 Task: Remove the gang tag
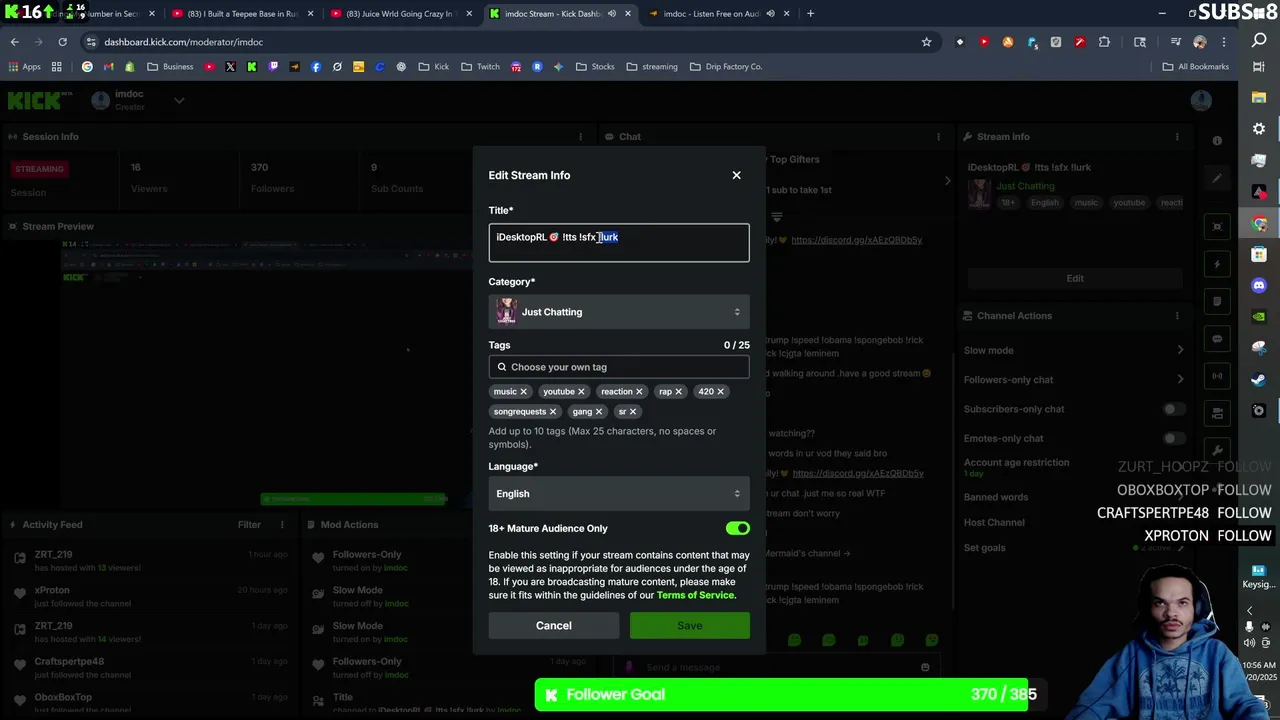pos(599,412)
